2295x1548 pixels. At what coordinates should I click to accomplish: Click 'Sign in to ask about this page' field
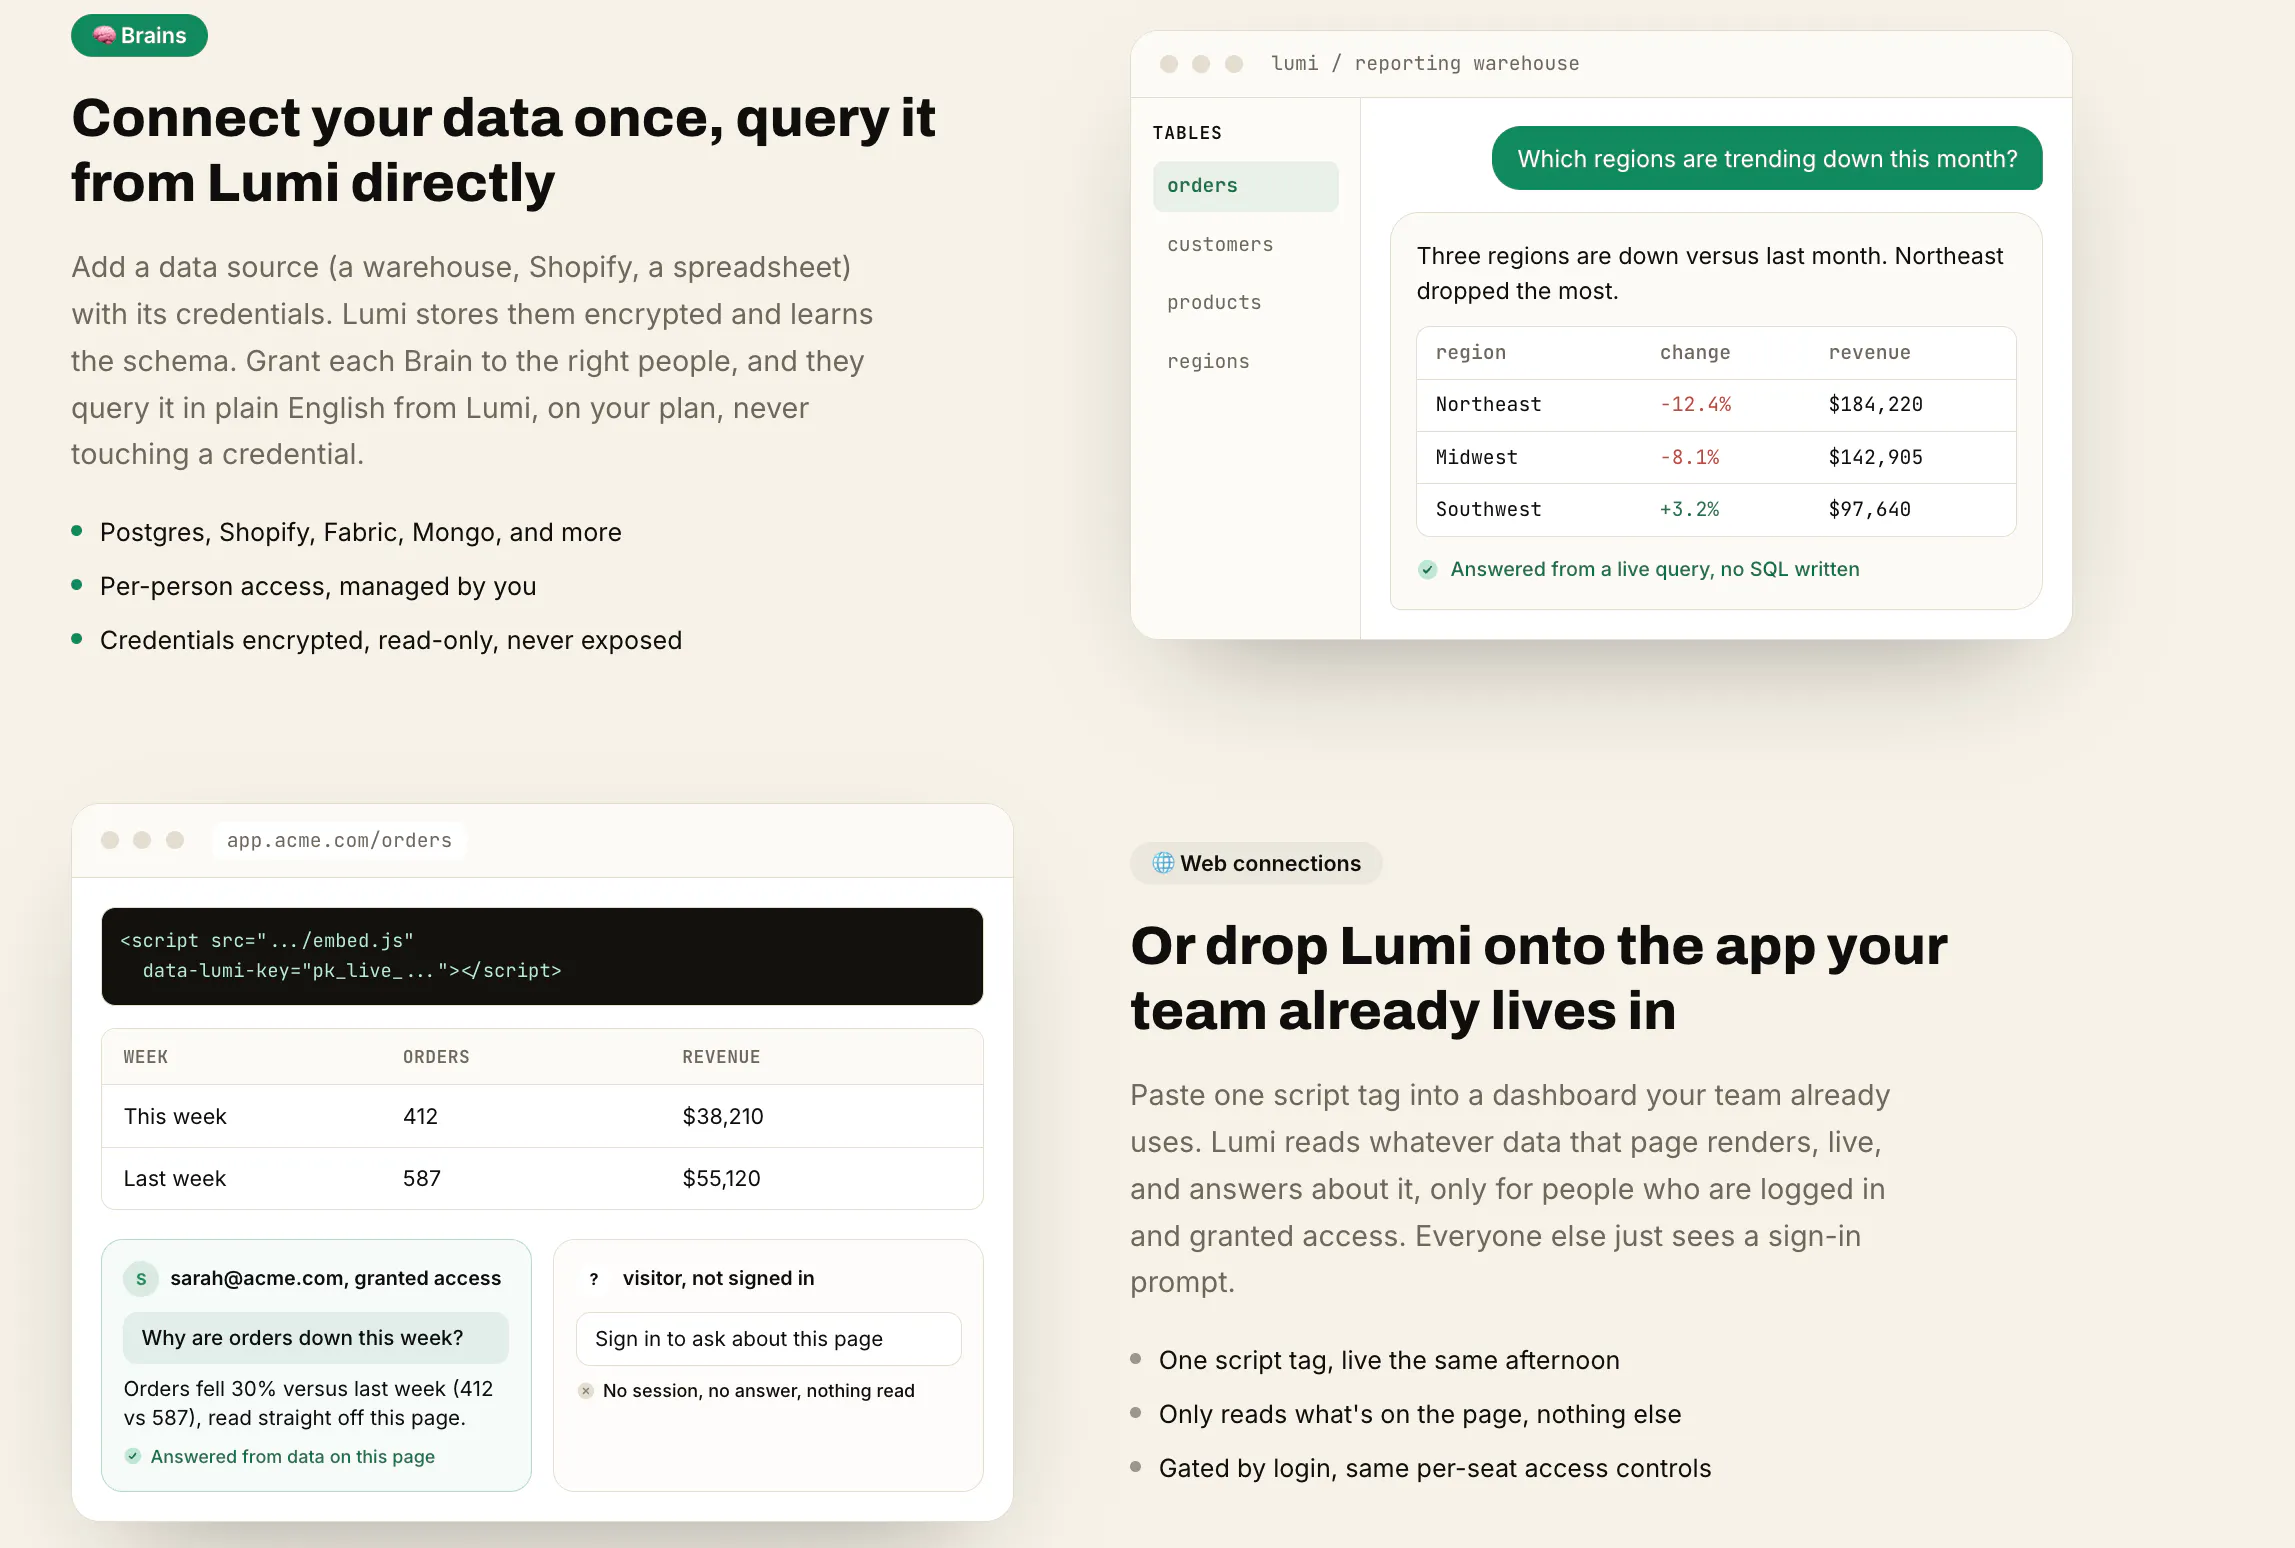point(768,1339)
